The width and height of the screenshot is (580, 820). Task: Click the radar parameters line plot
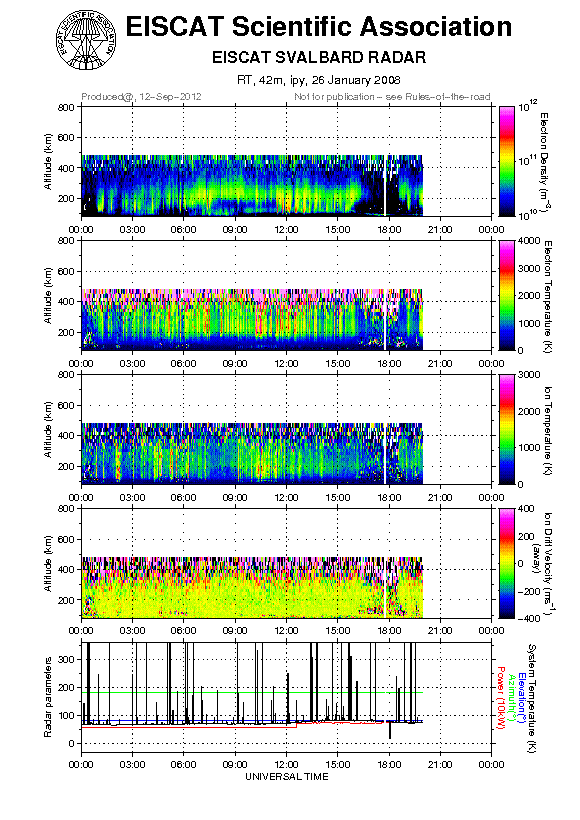coord(286,699)
